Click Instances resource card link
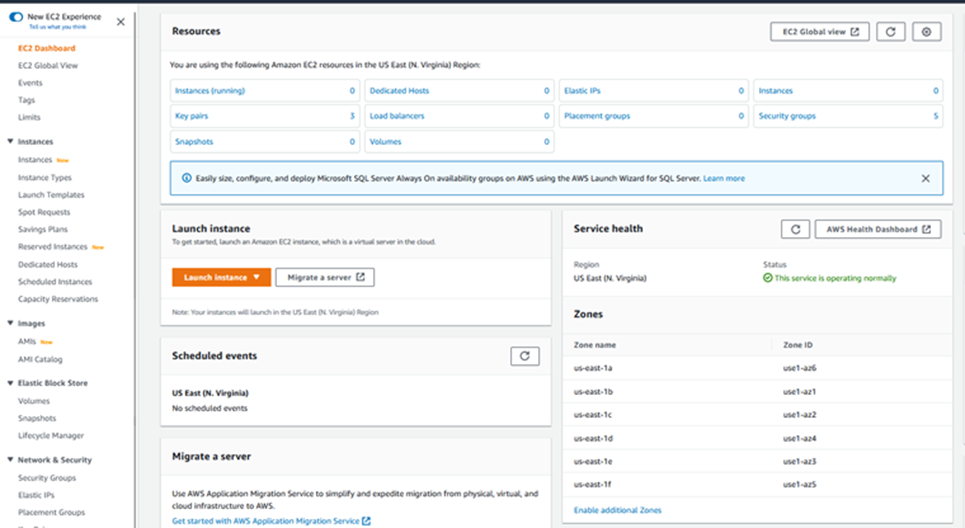 [x=775, y=90]
